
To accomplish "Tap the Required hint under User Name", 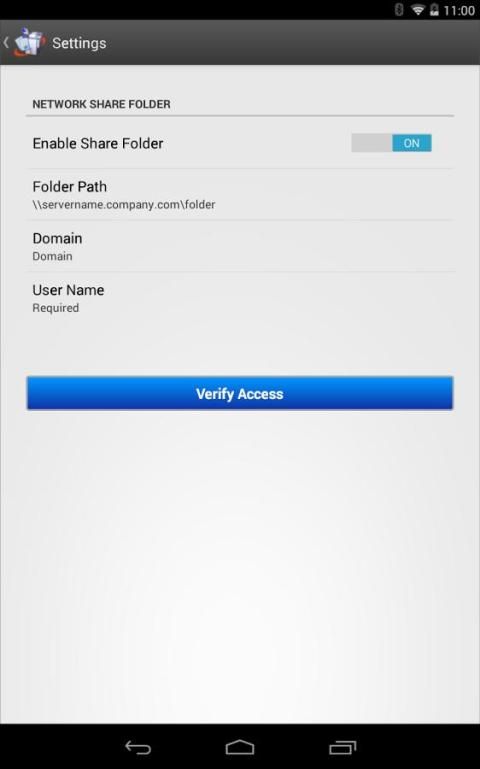I will coord(55,308).
